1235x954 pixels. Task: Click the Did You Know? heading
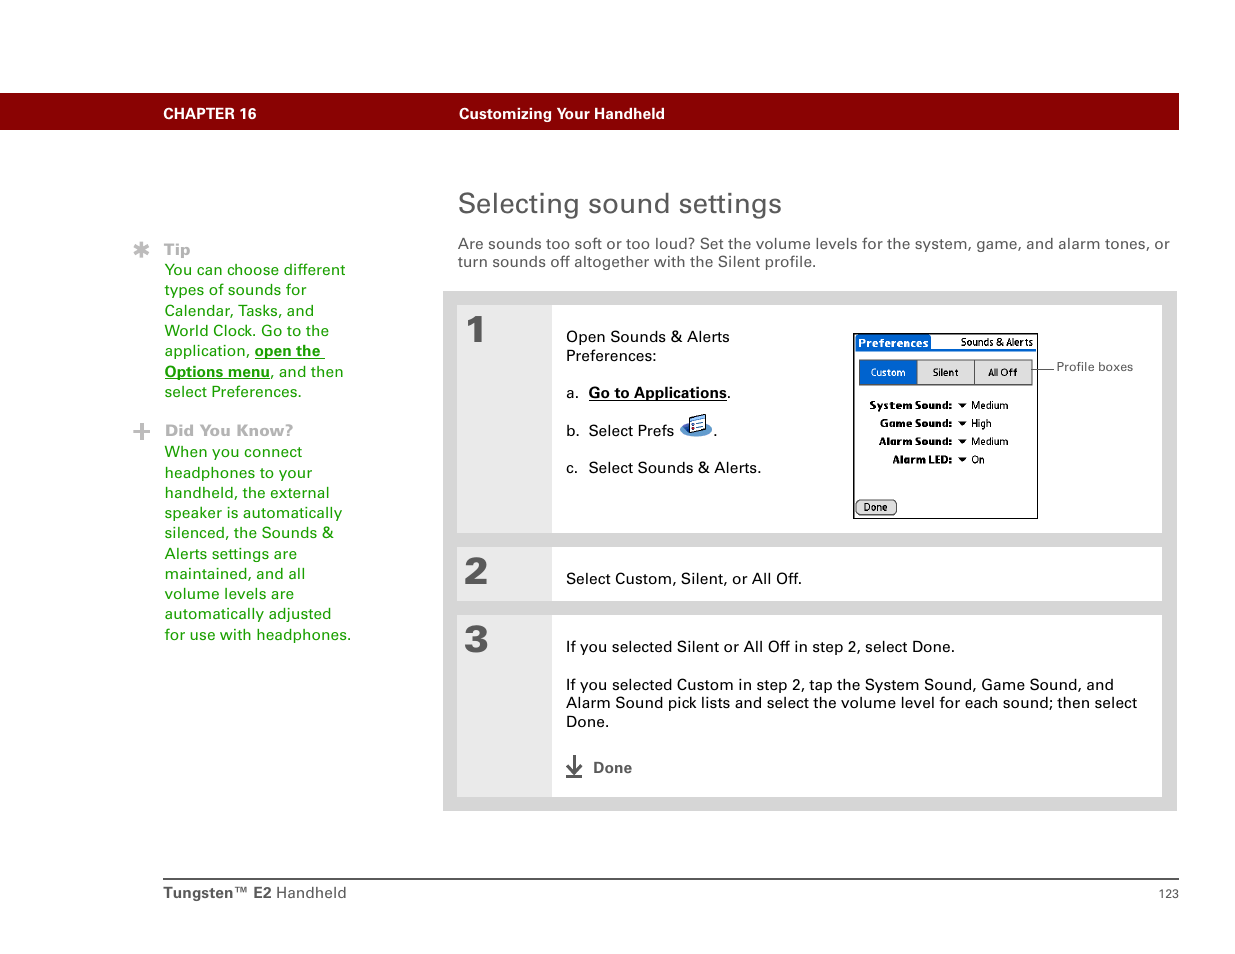229,431
